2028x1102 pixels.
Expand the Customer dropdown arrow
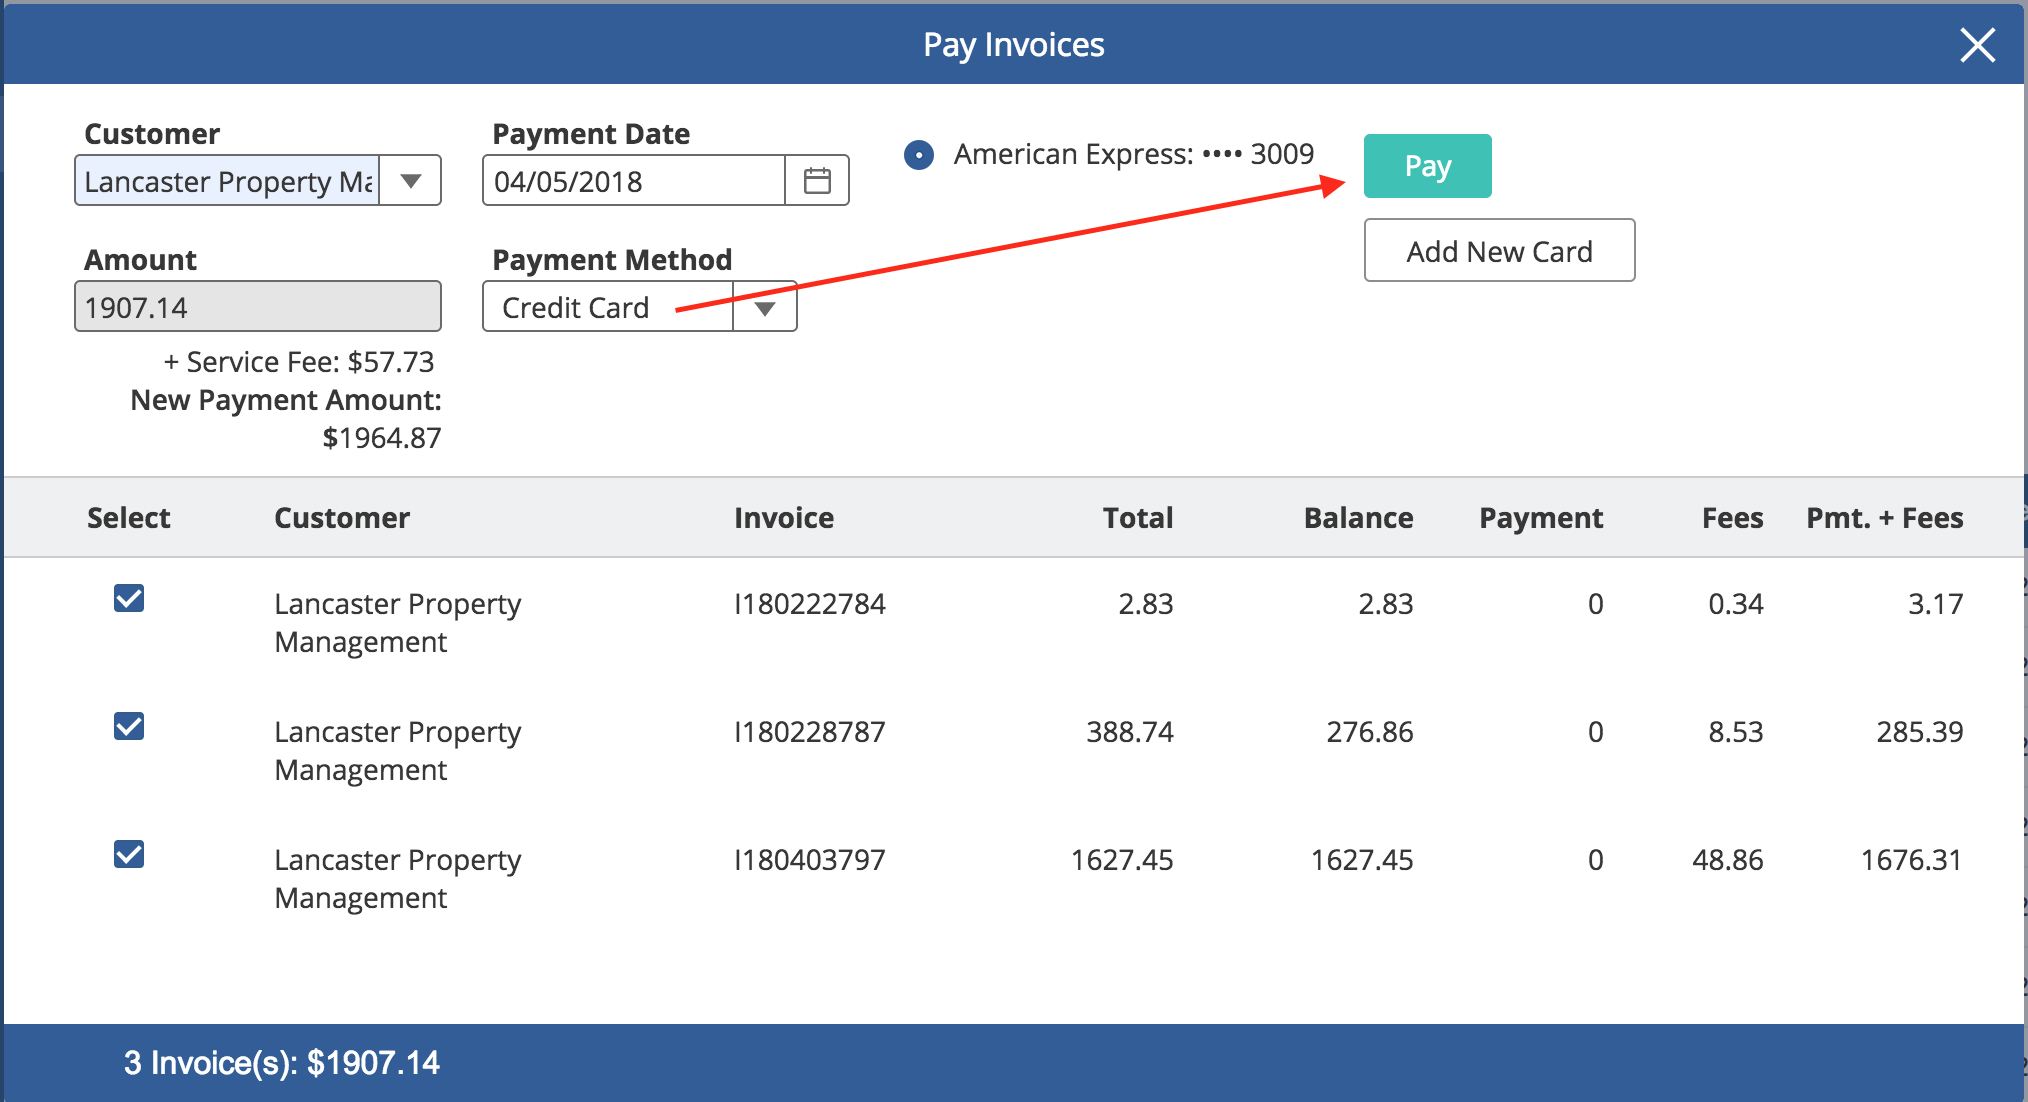click(410, 181)
